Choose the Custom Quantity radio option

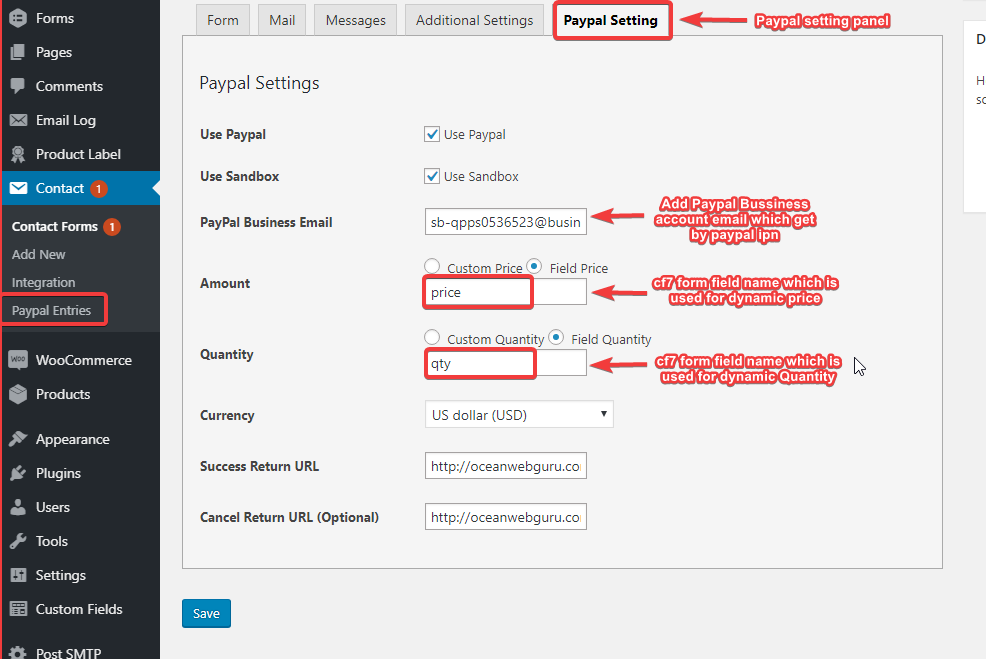(x=432, y=337)
